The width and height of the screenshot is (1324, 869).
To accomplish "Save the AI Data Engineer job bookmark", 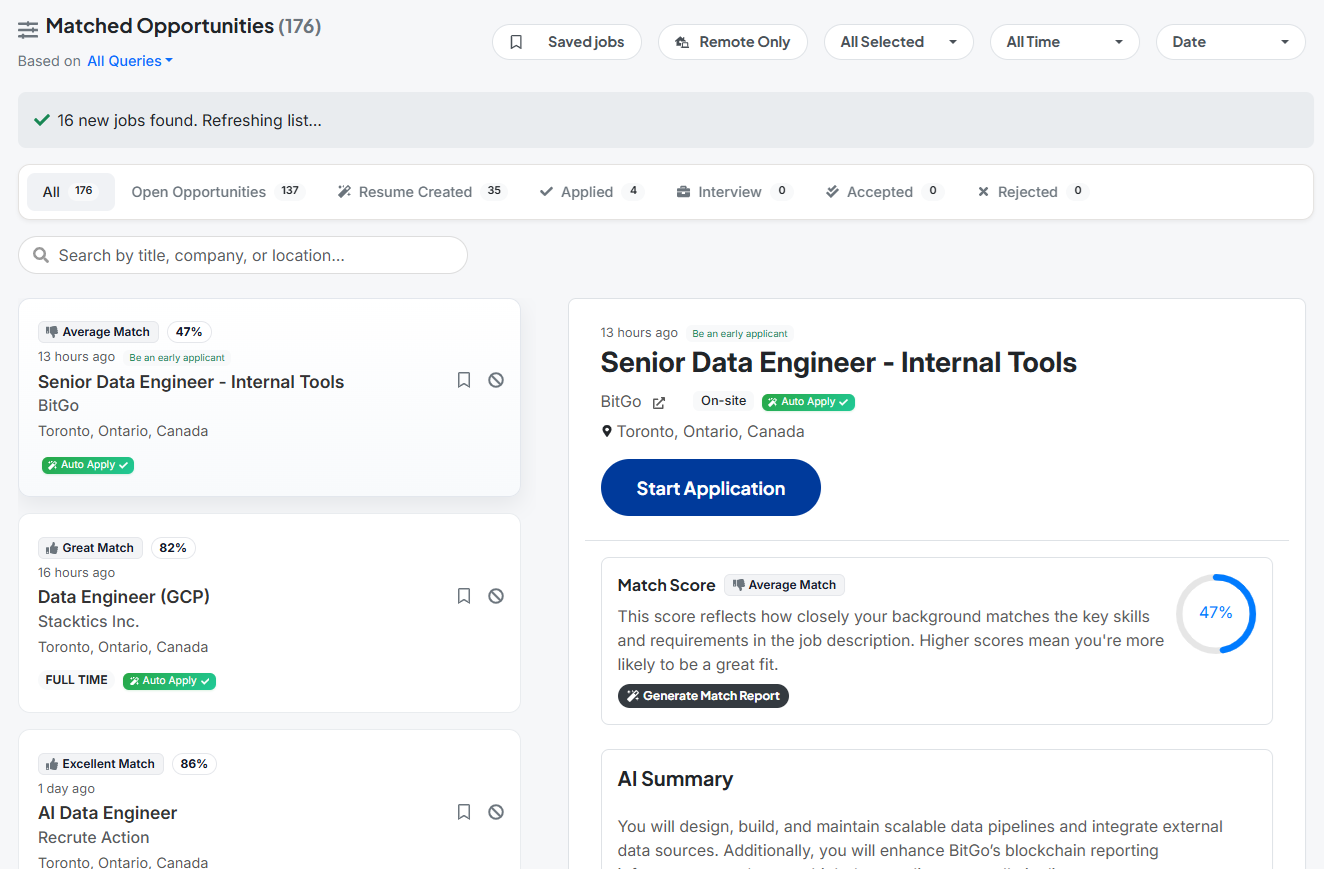I will [464, 812].
